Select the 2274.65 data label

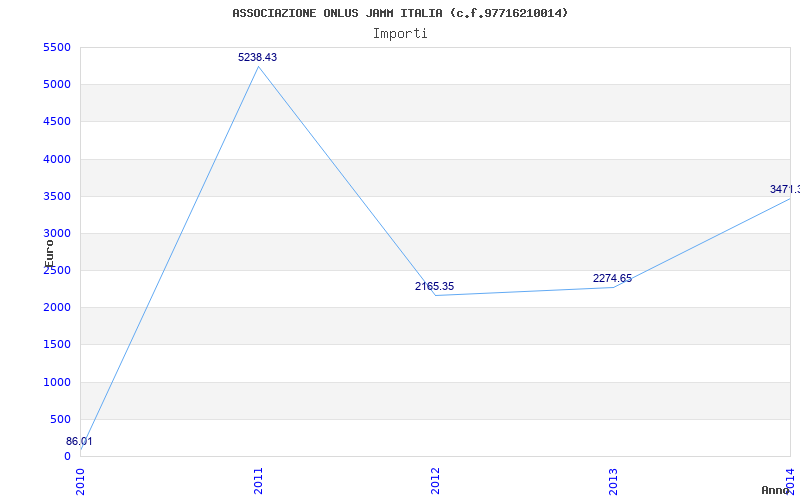click(612, 278)
